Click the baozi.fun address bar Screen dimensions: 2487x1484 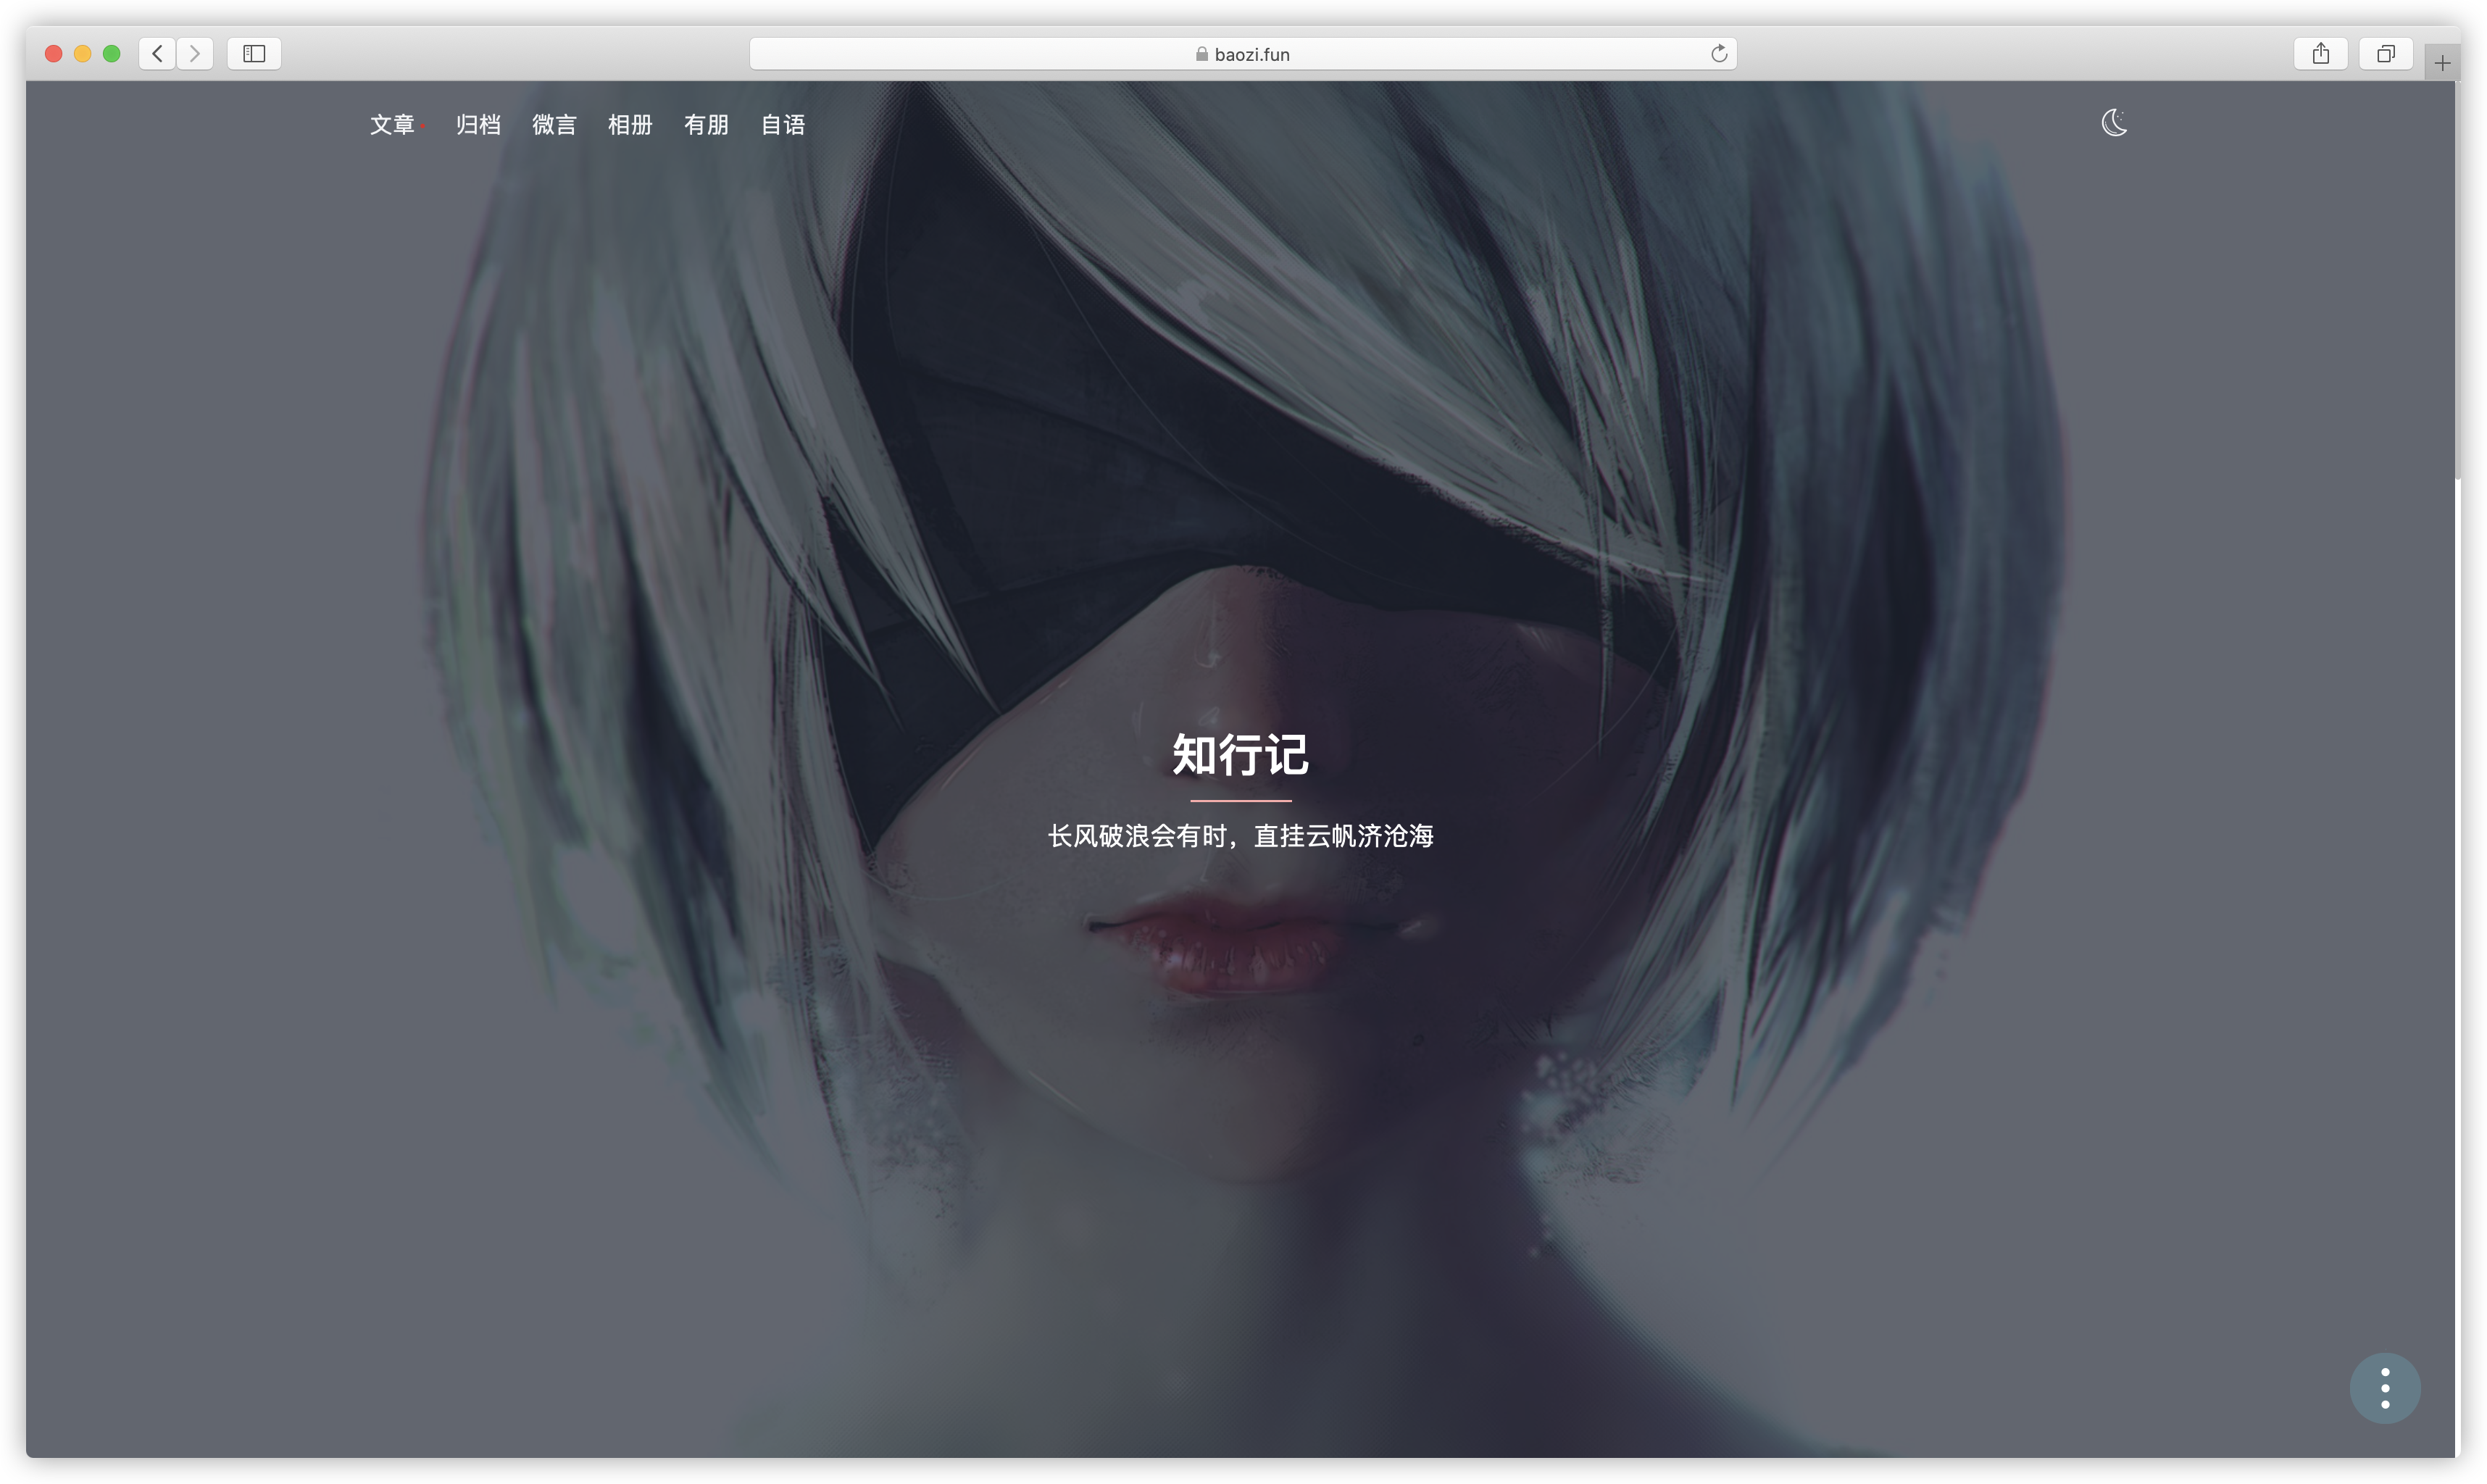pyautogui.click(x=1242, y=54)
